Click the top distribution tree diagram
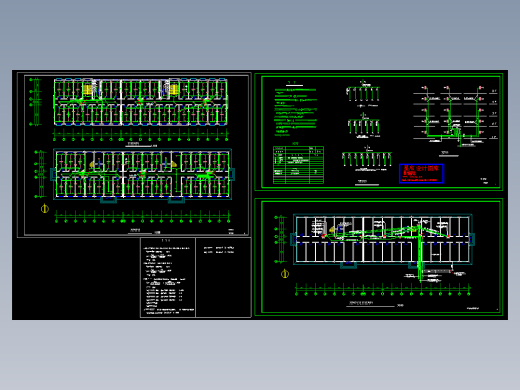 pyautogui.click(x=363, y=94)
